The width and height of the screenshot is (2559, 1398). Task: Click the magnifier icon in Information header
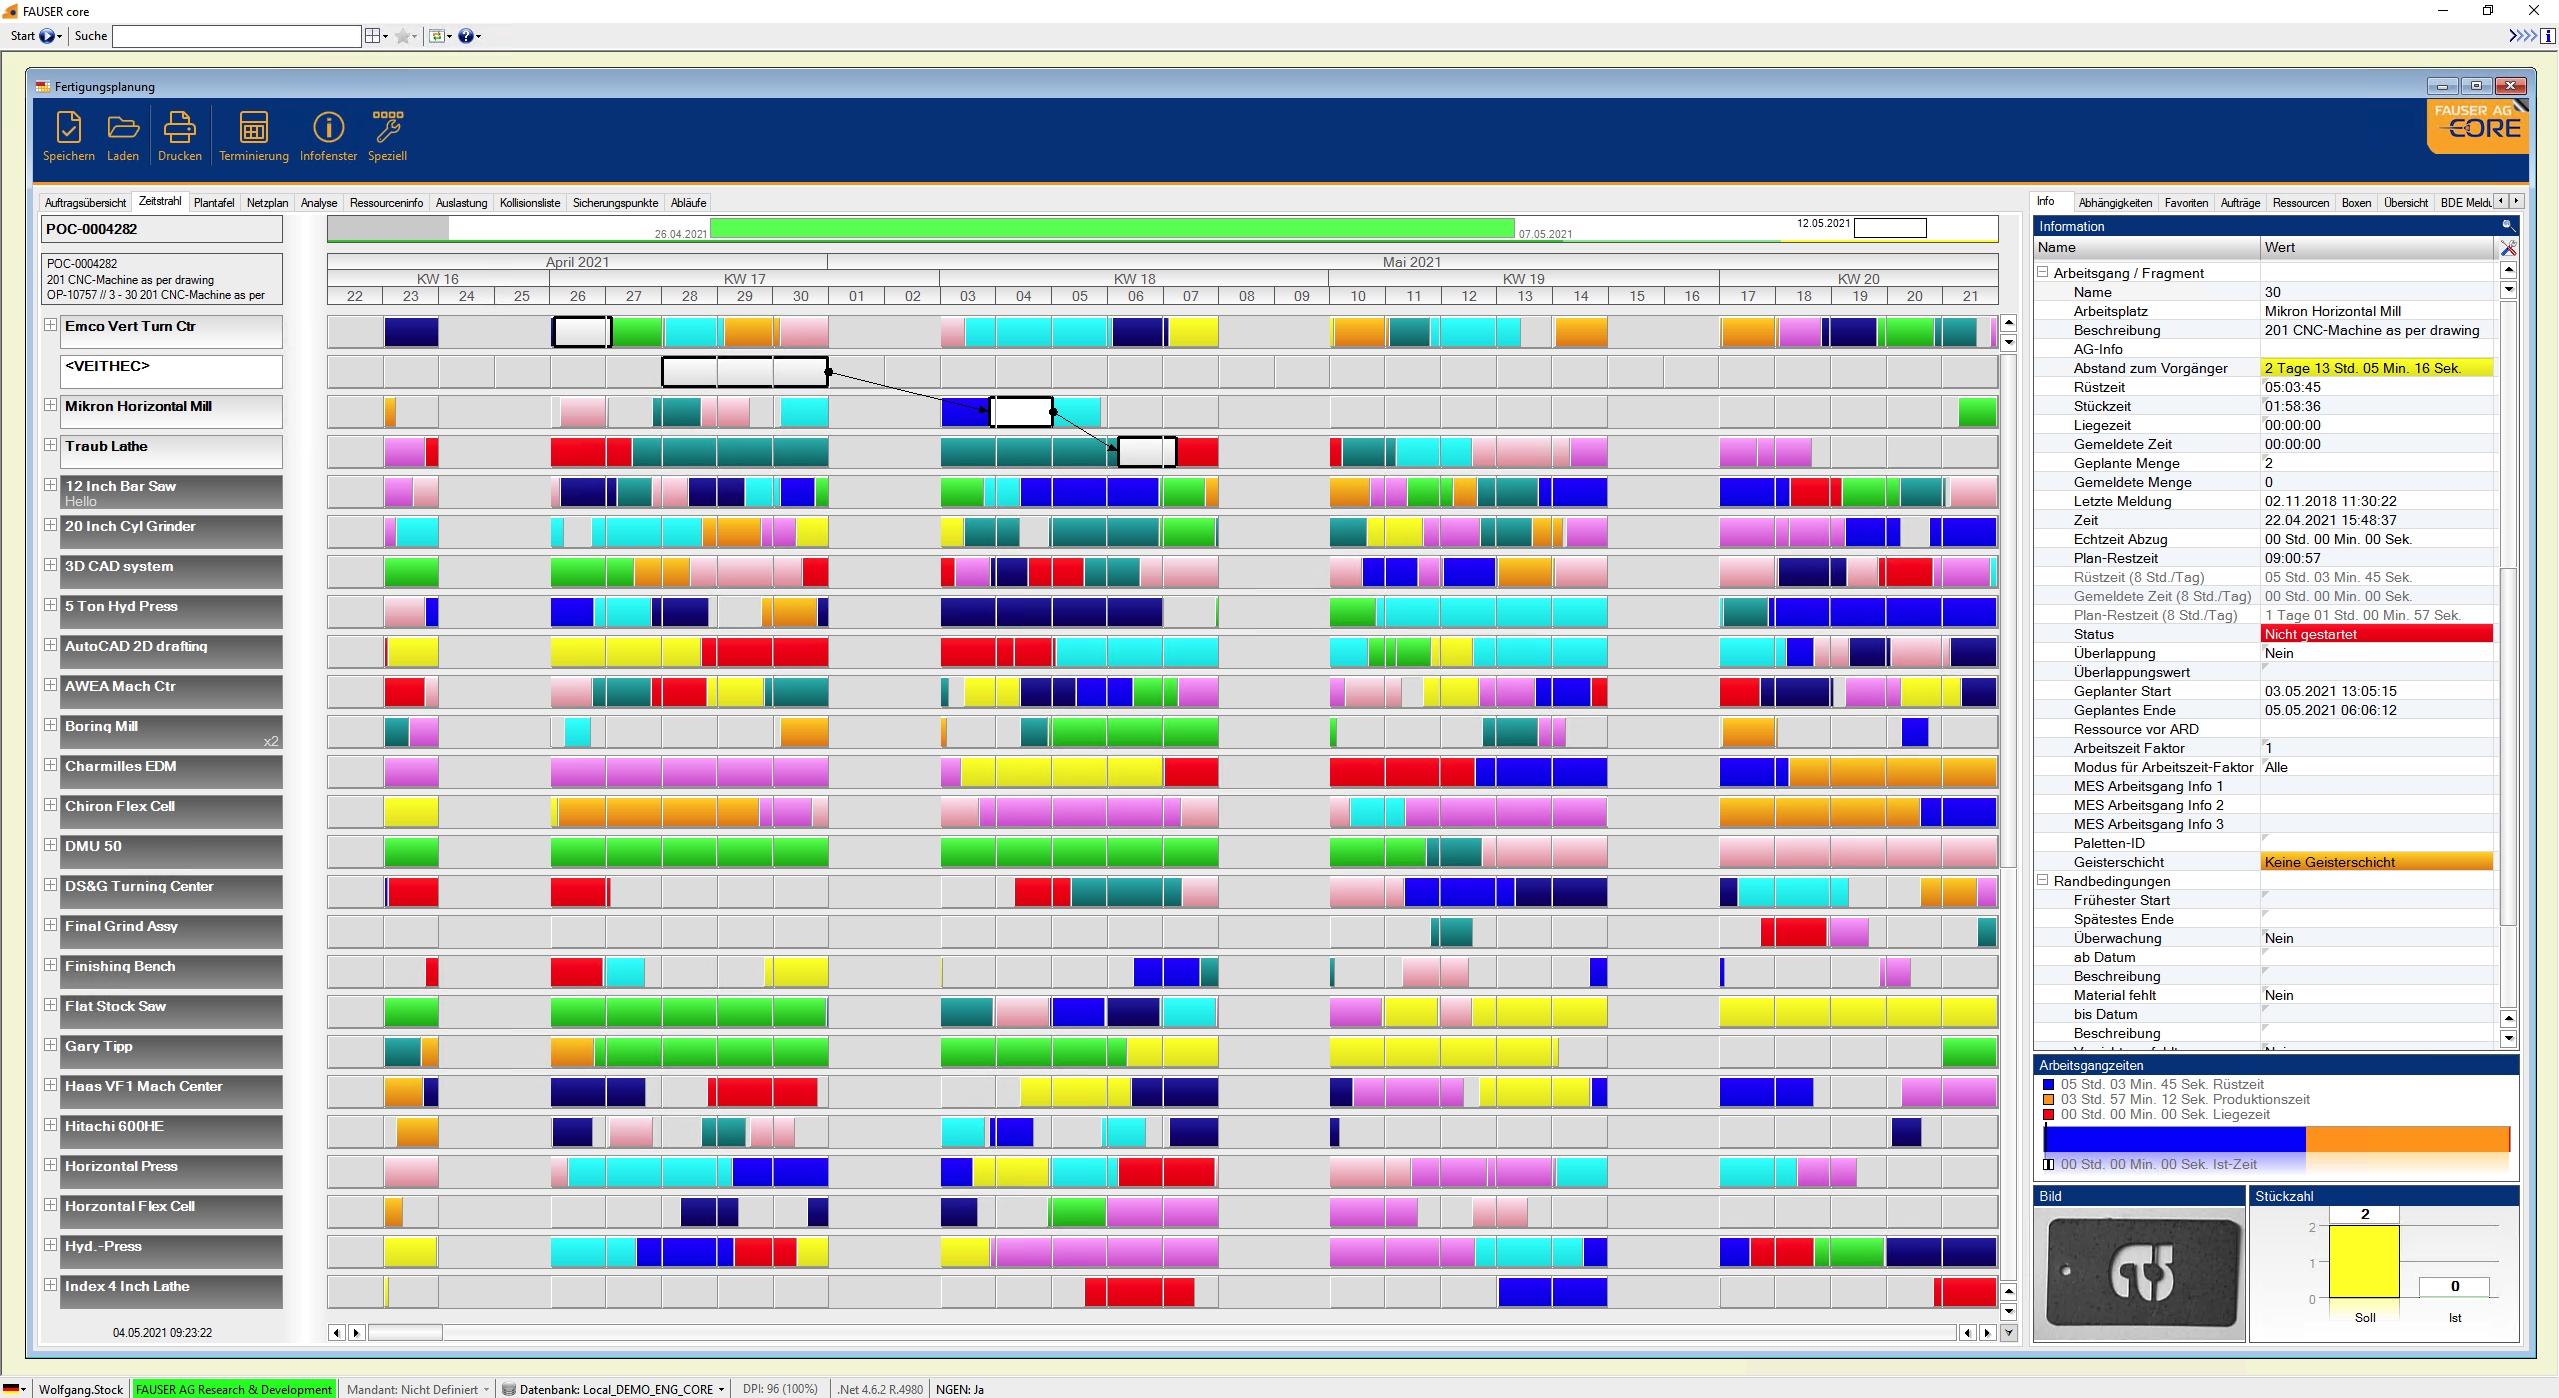(x=2507, y=226)
